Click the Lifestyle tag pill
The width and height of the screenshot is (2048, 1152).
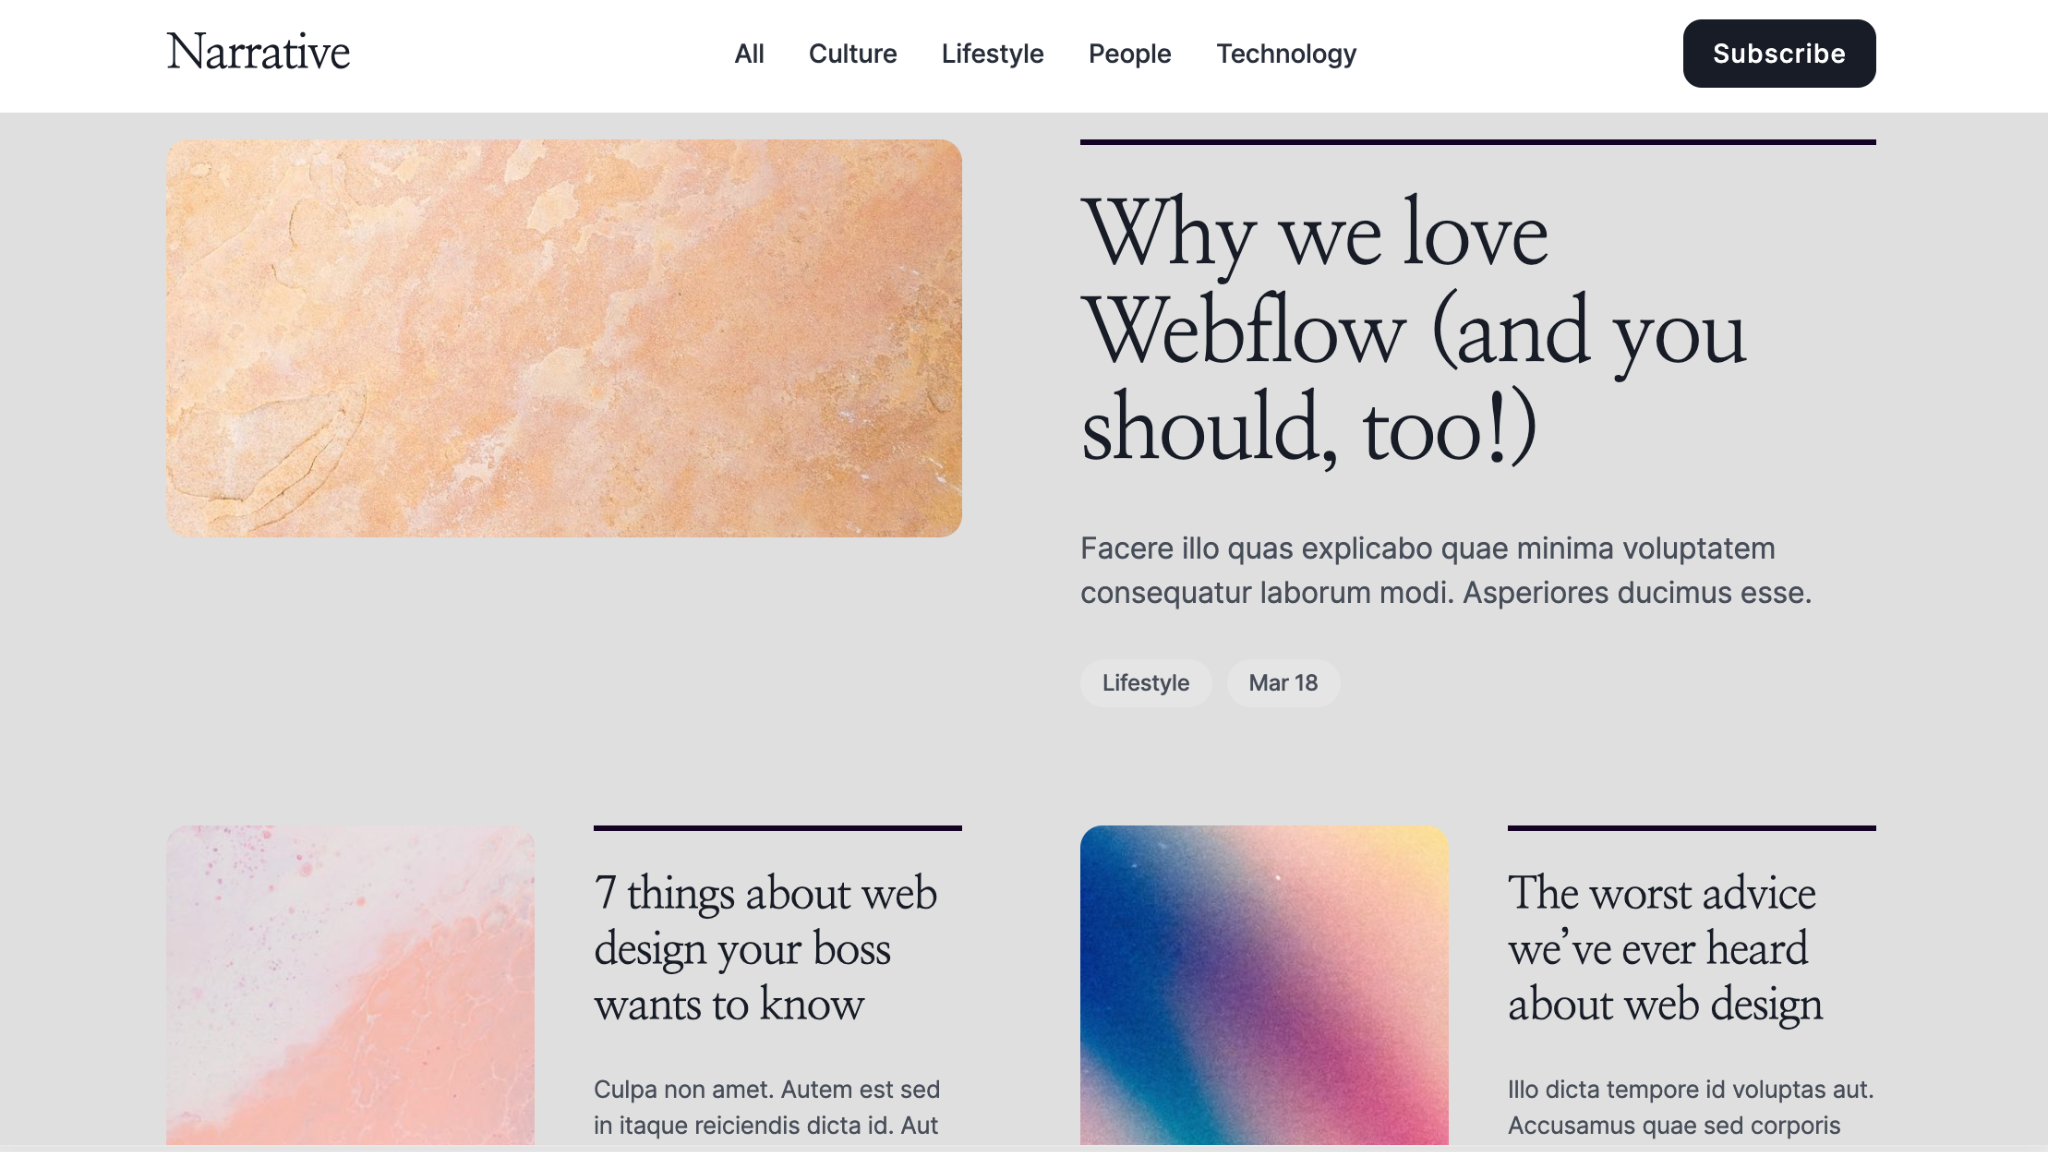point(1145,683)
